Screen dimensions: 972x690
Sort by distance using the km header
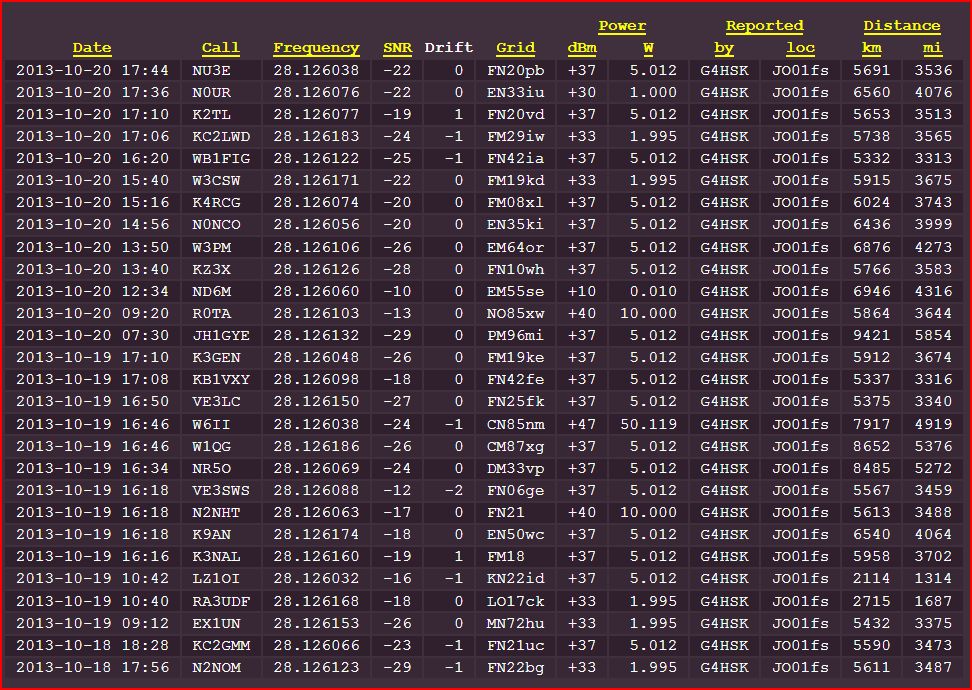pyautogui.click(x=871, y=48)
